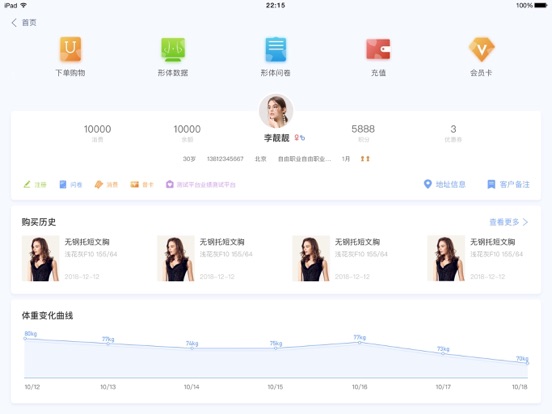
Task: Open 地址信息 address information
Action: (x=445, y=184)
